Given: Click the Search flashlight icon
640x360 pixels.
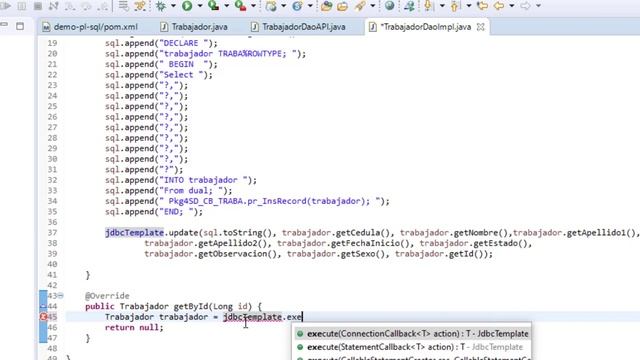Looking at the screenshot, I should [x=360, y=6].
